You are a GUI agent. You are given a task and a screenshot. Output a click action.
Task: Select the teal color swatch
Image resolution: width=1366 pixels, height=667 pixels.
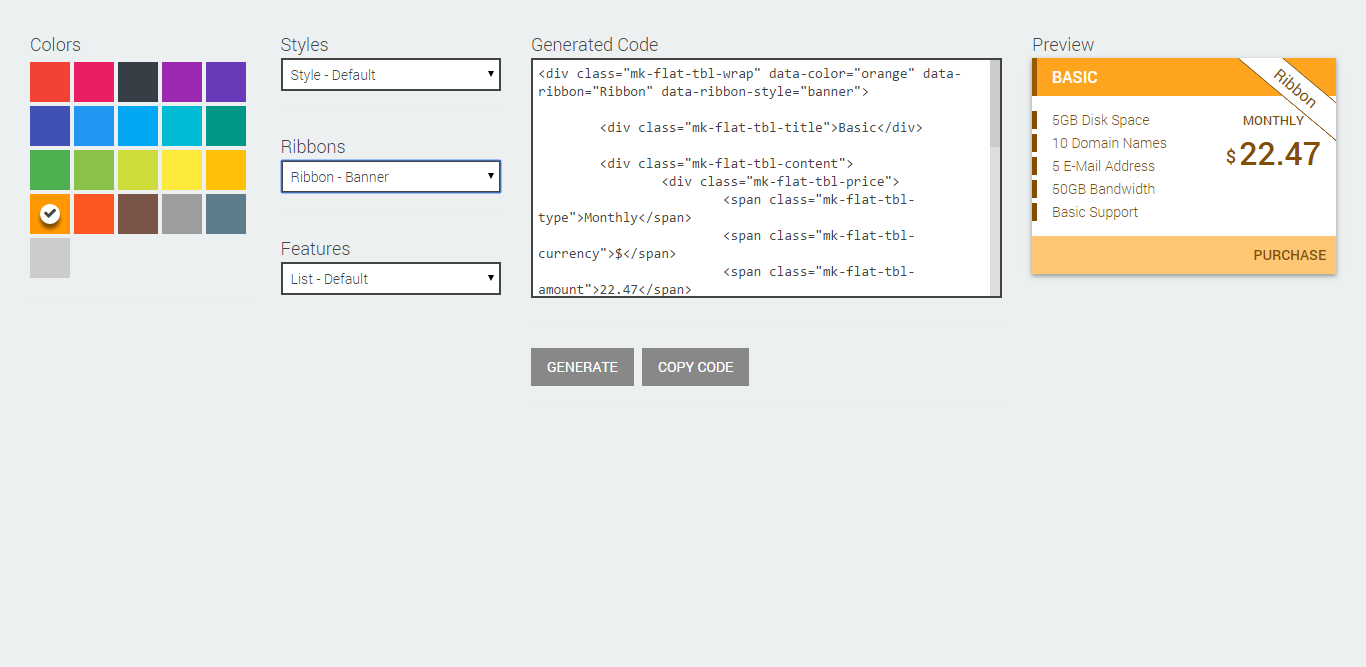pyautogui.click(x=226, y=126)
